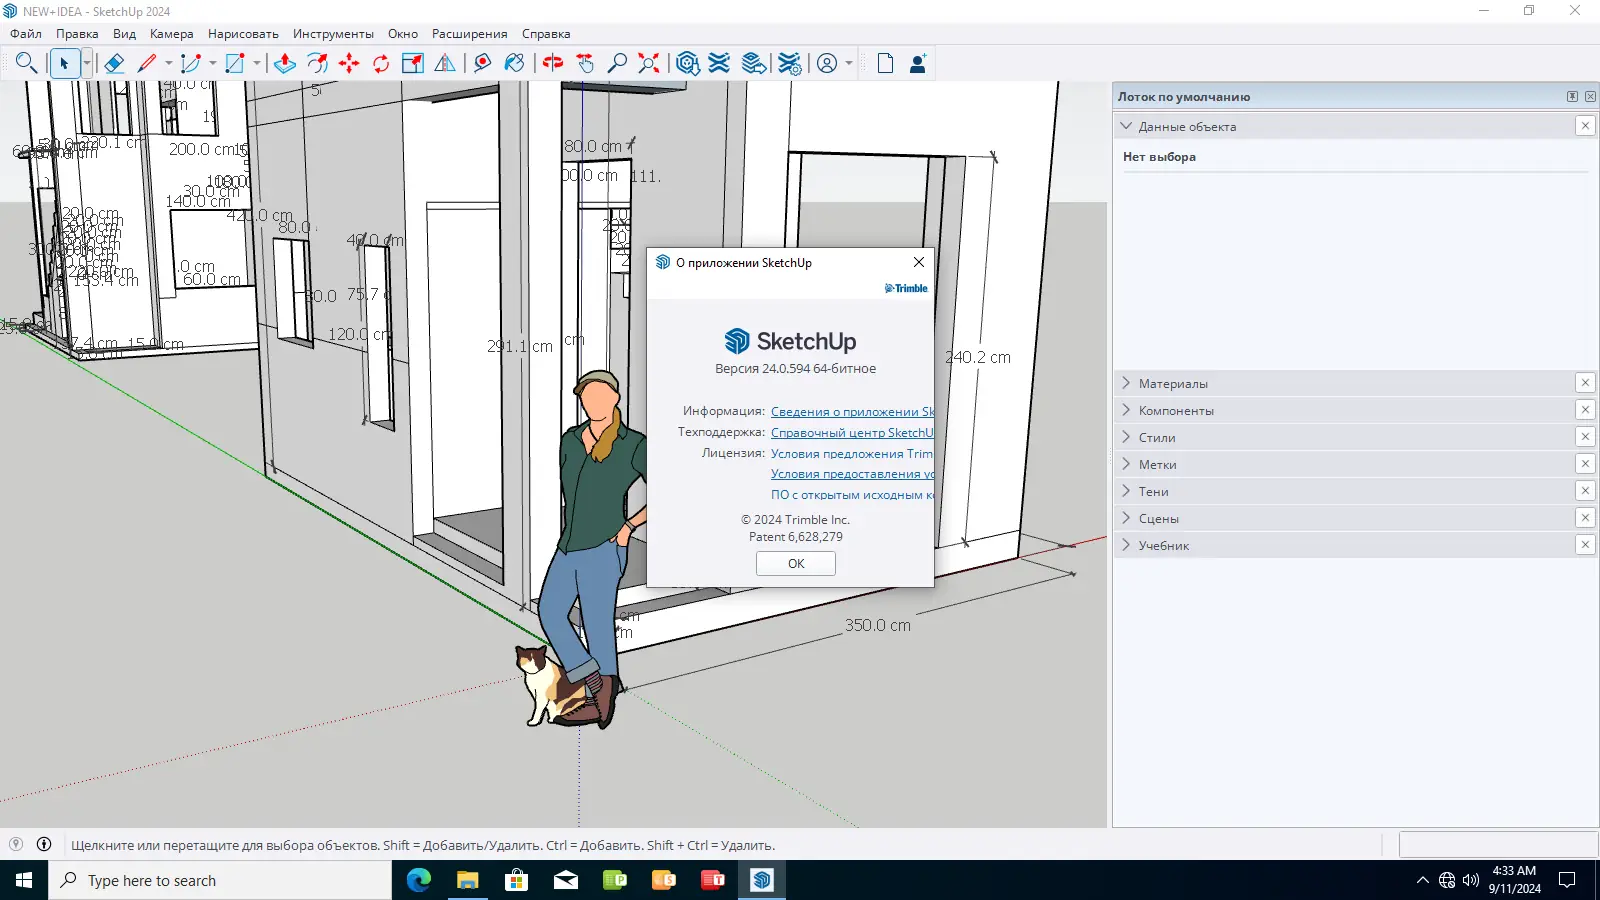Open the dropdown next to the Rectangle tool
This screenshot has height=900, width=1600.
(x=257, y=64)
